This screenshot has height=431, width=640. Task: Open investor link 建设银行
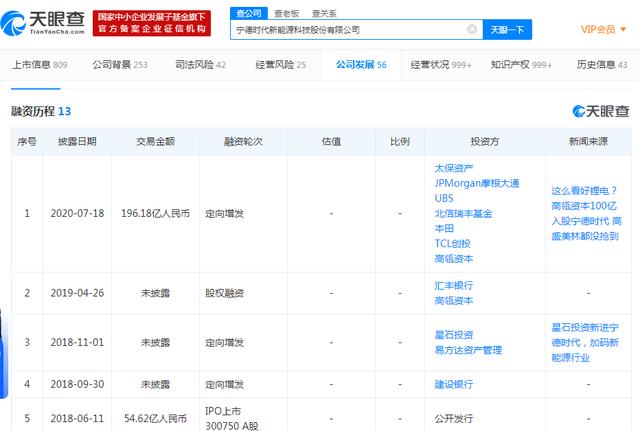pos(454,384)
